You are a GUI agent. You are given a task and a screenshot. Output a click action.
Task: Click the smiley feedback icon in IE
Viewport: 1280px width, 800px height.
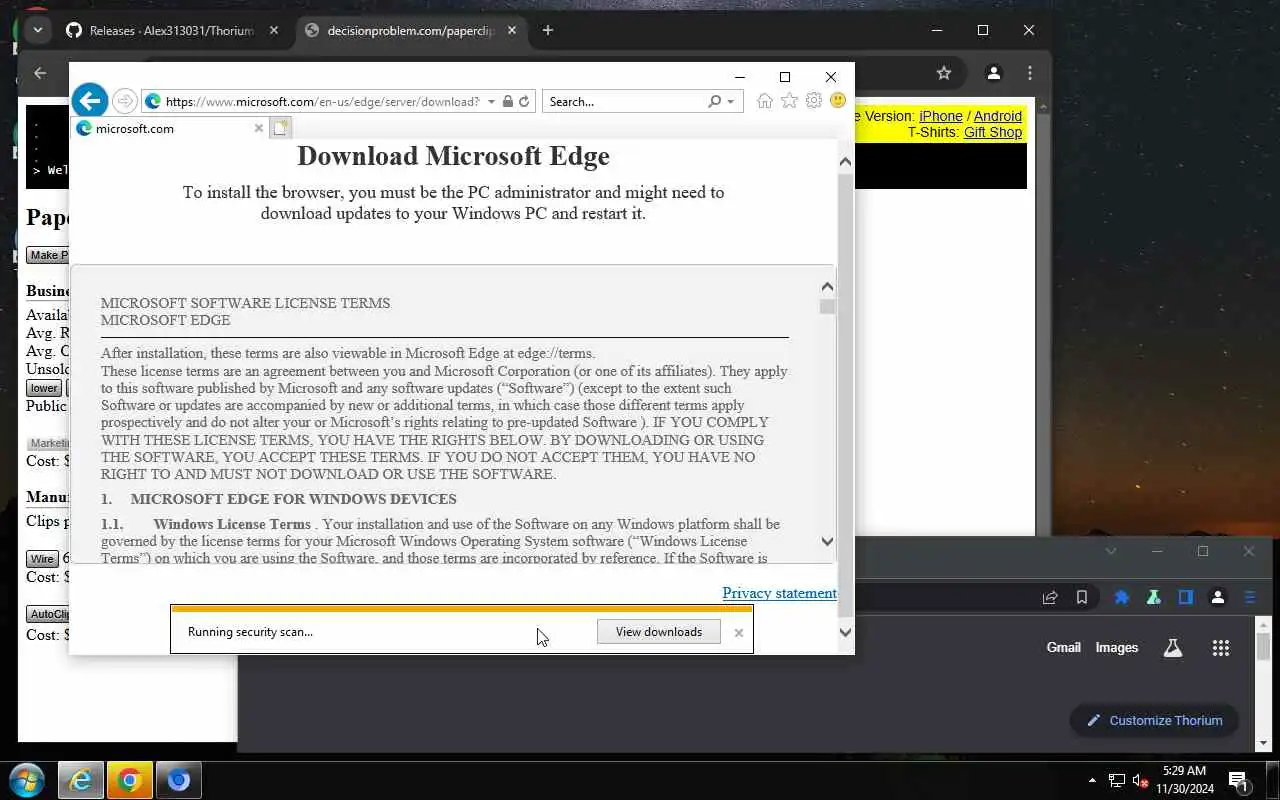click(838, 101)
